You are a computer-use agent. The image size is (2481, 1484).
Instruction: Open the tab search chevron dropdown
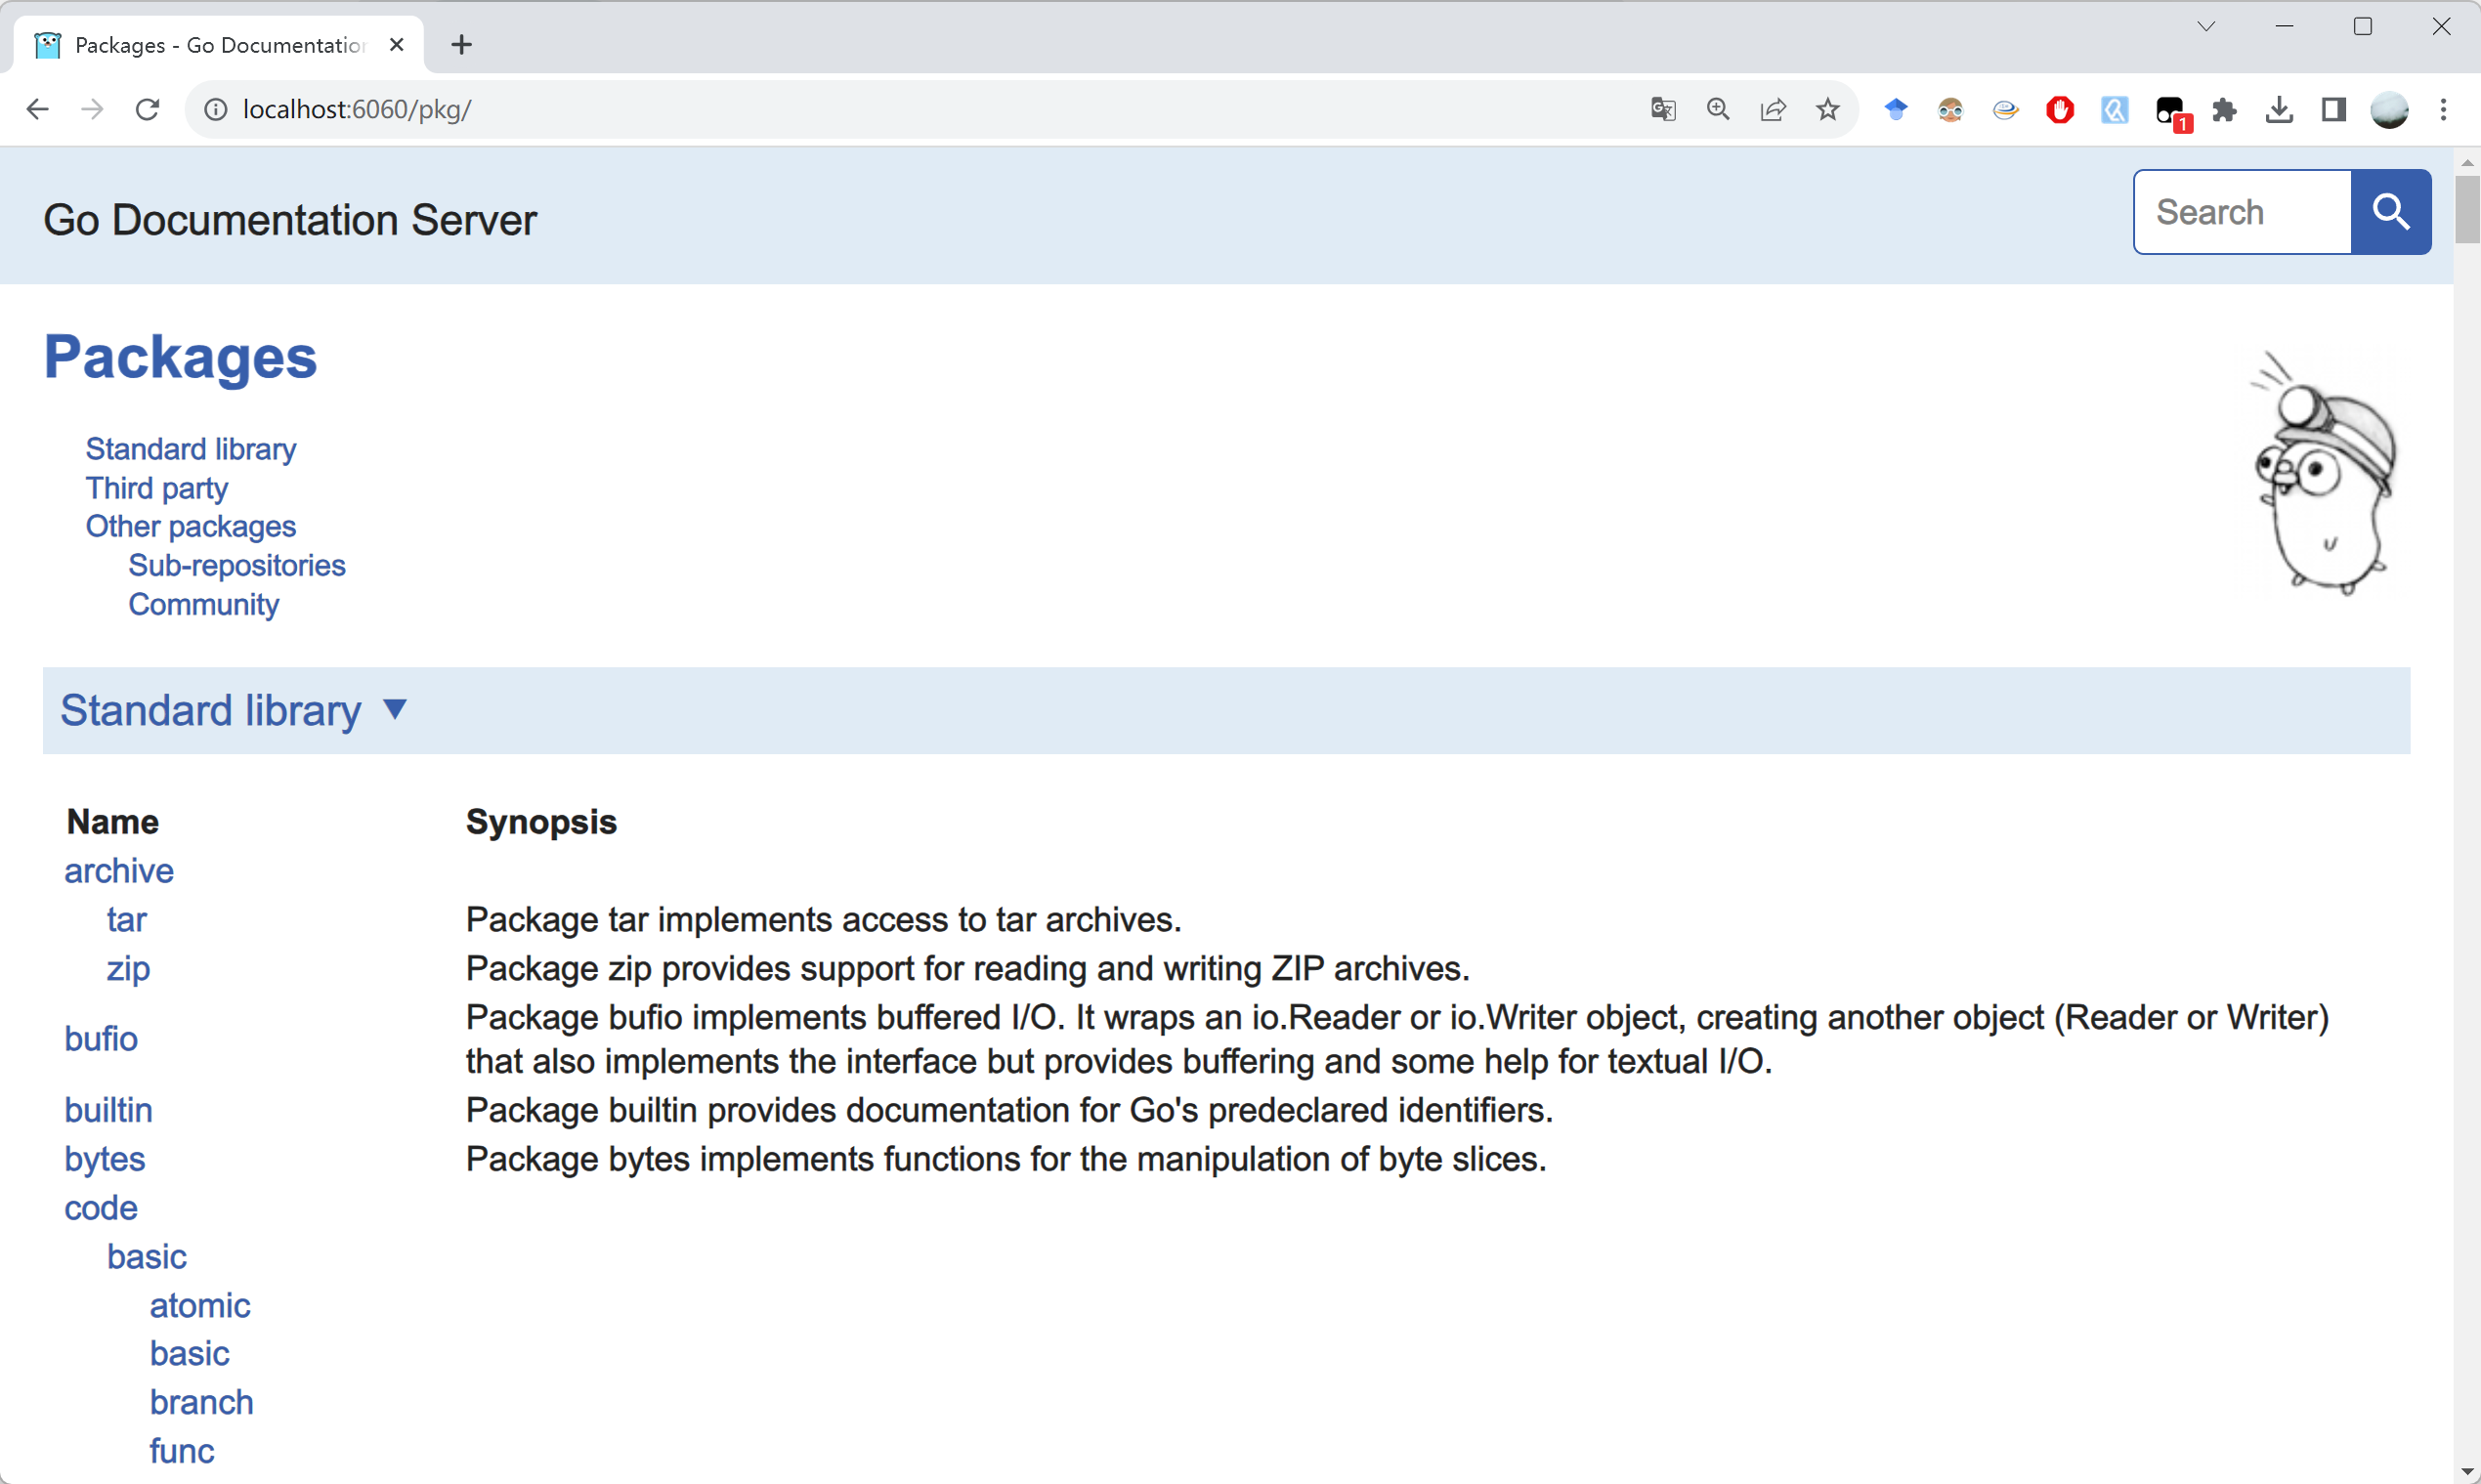click(2205, 27)
